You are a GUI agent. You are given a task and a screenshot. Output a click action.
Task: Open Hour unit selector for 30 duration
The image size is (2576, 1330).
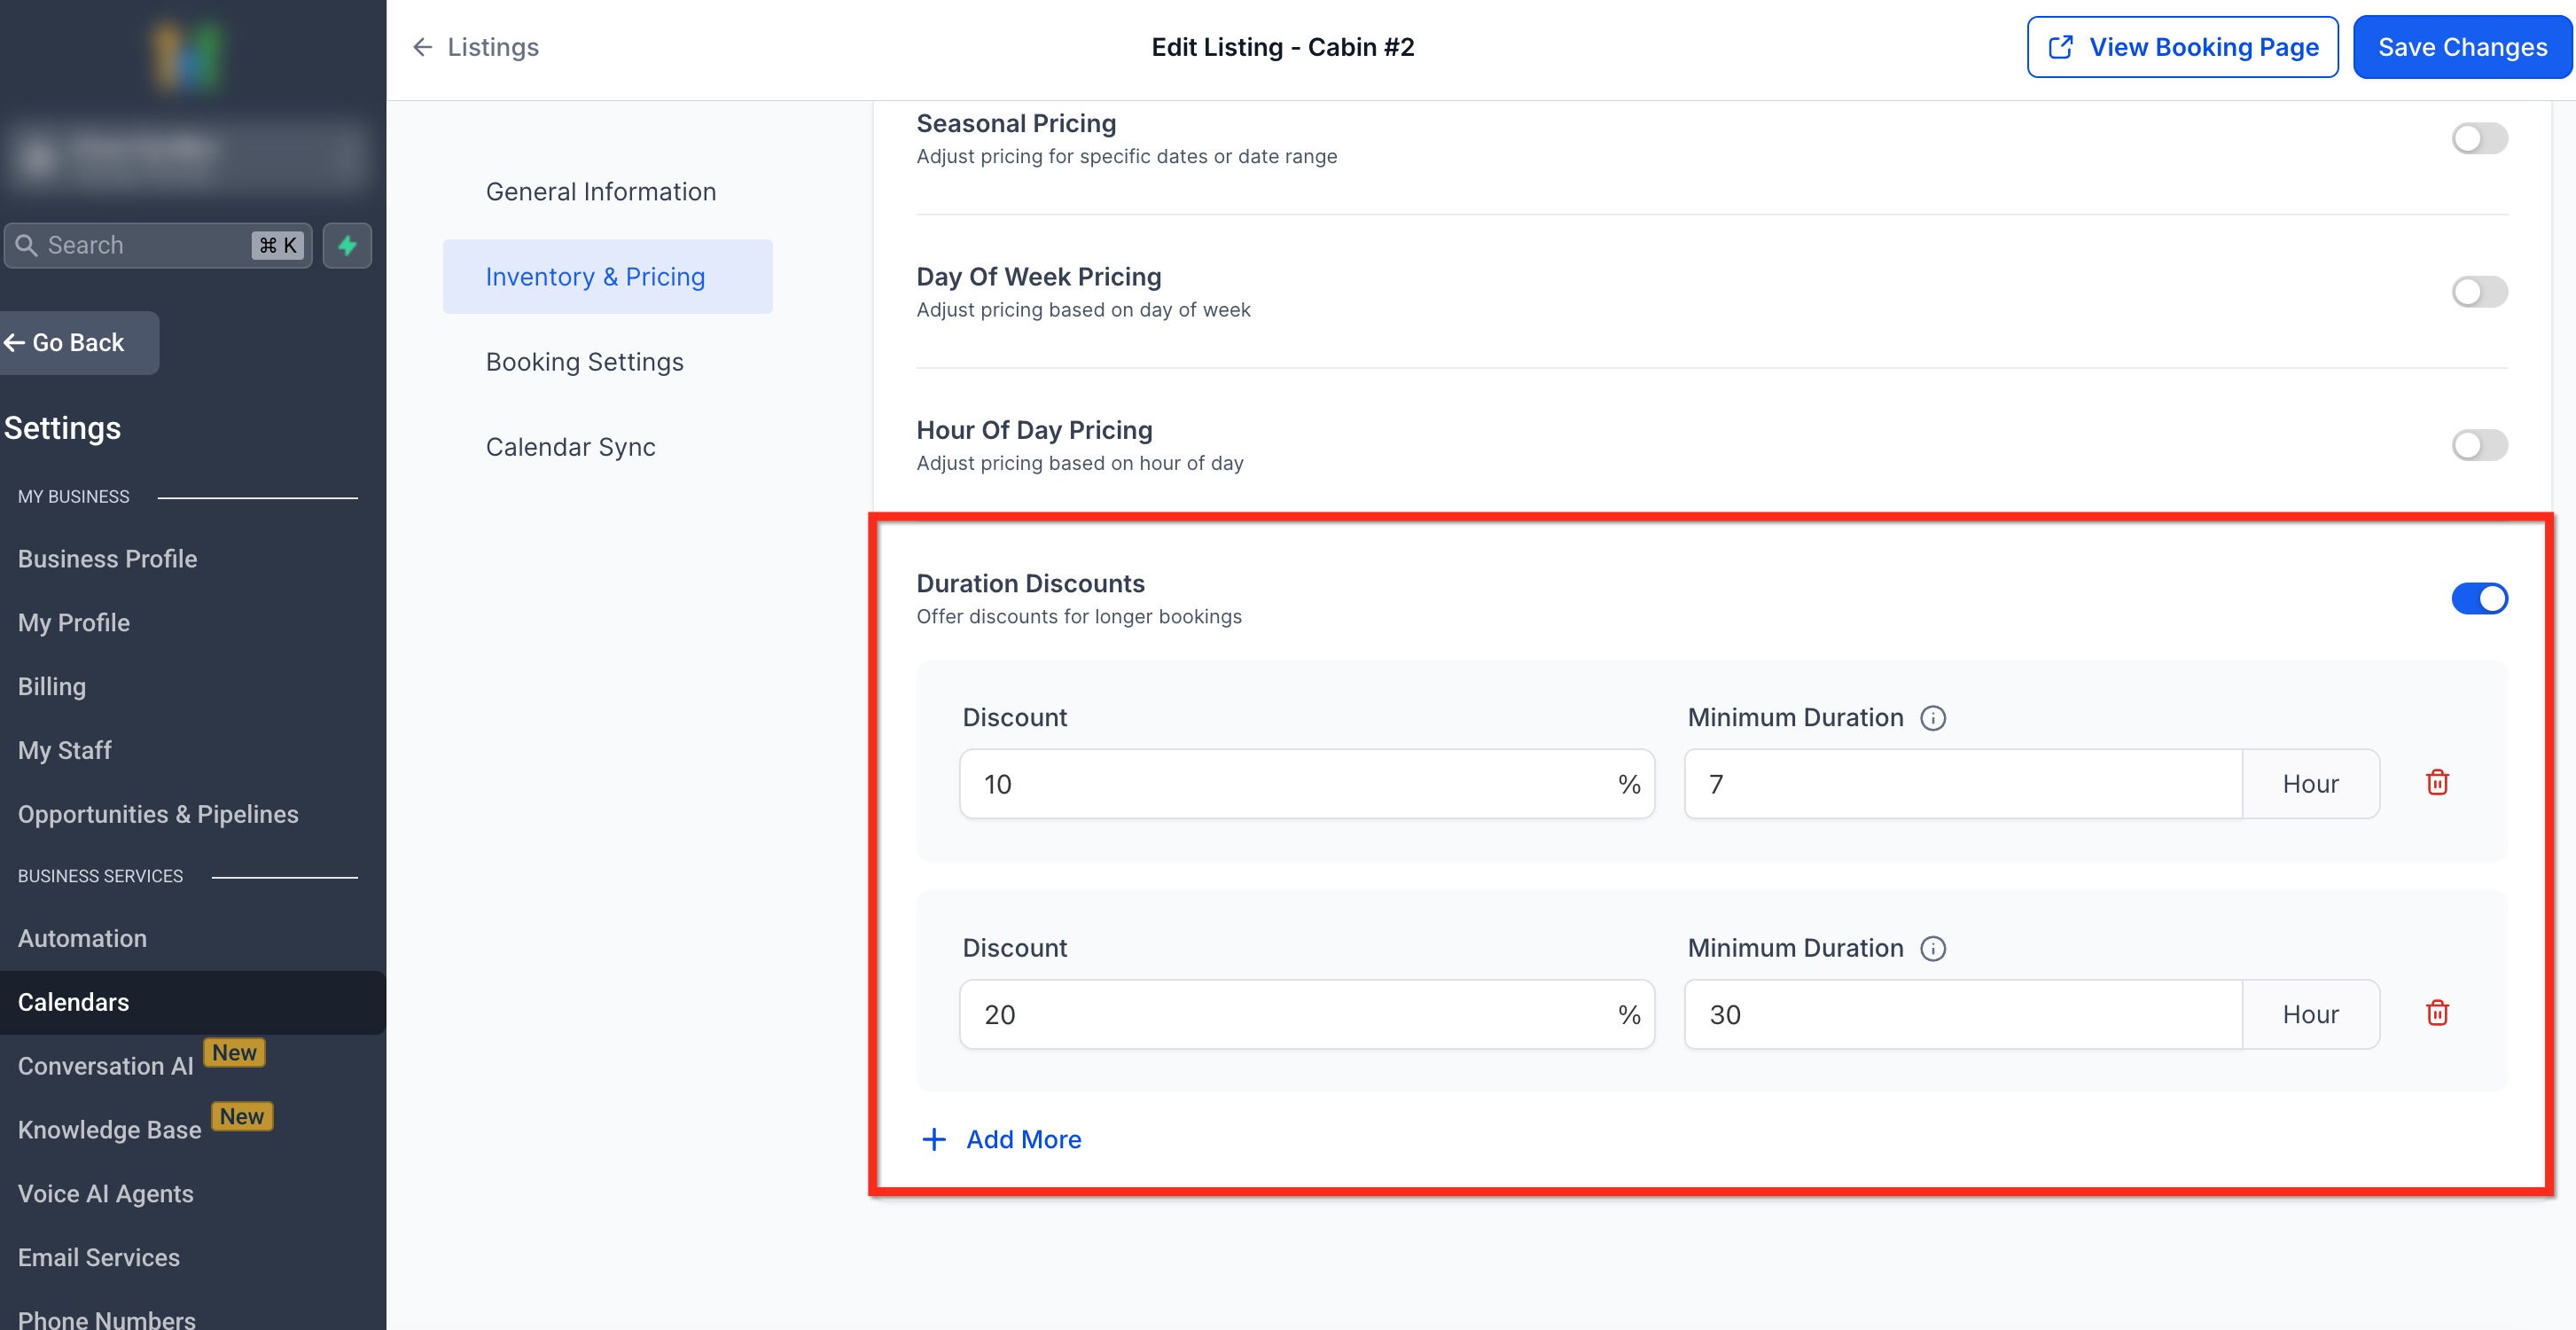click(2310, 1014)
